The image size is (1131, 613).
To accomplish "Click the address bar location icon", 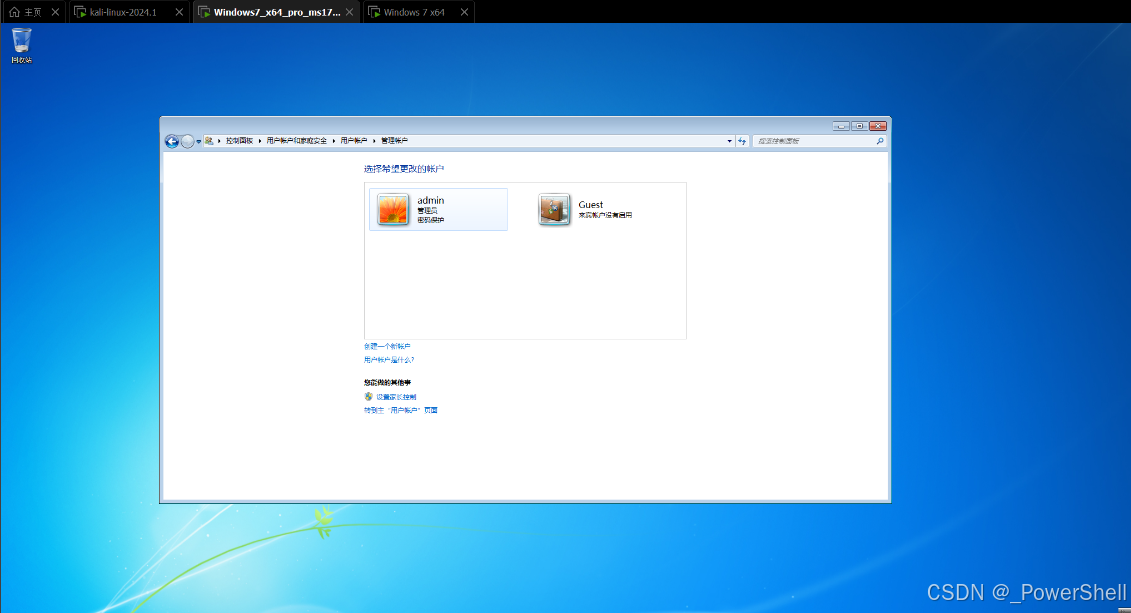I will tap(209, 141).
